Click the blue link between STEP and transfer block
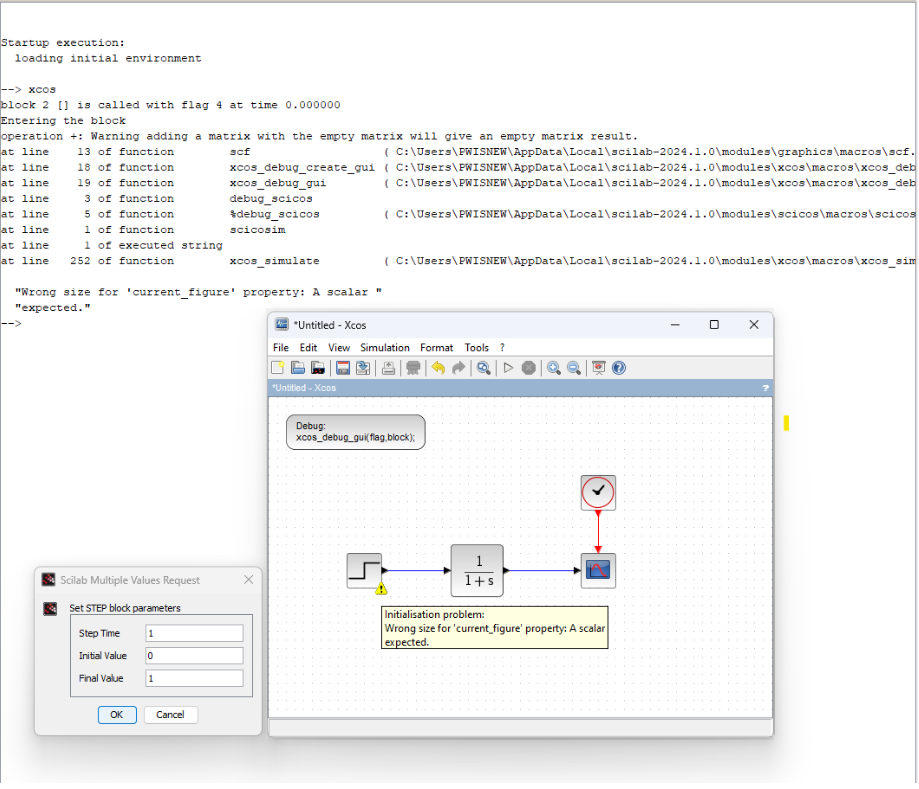 tap(416, 570)
